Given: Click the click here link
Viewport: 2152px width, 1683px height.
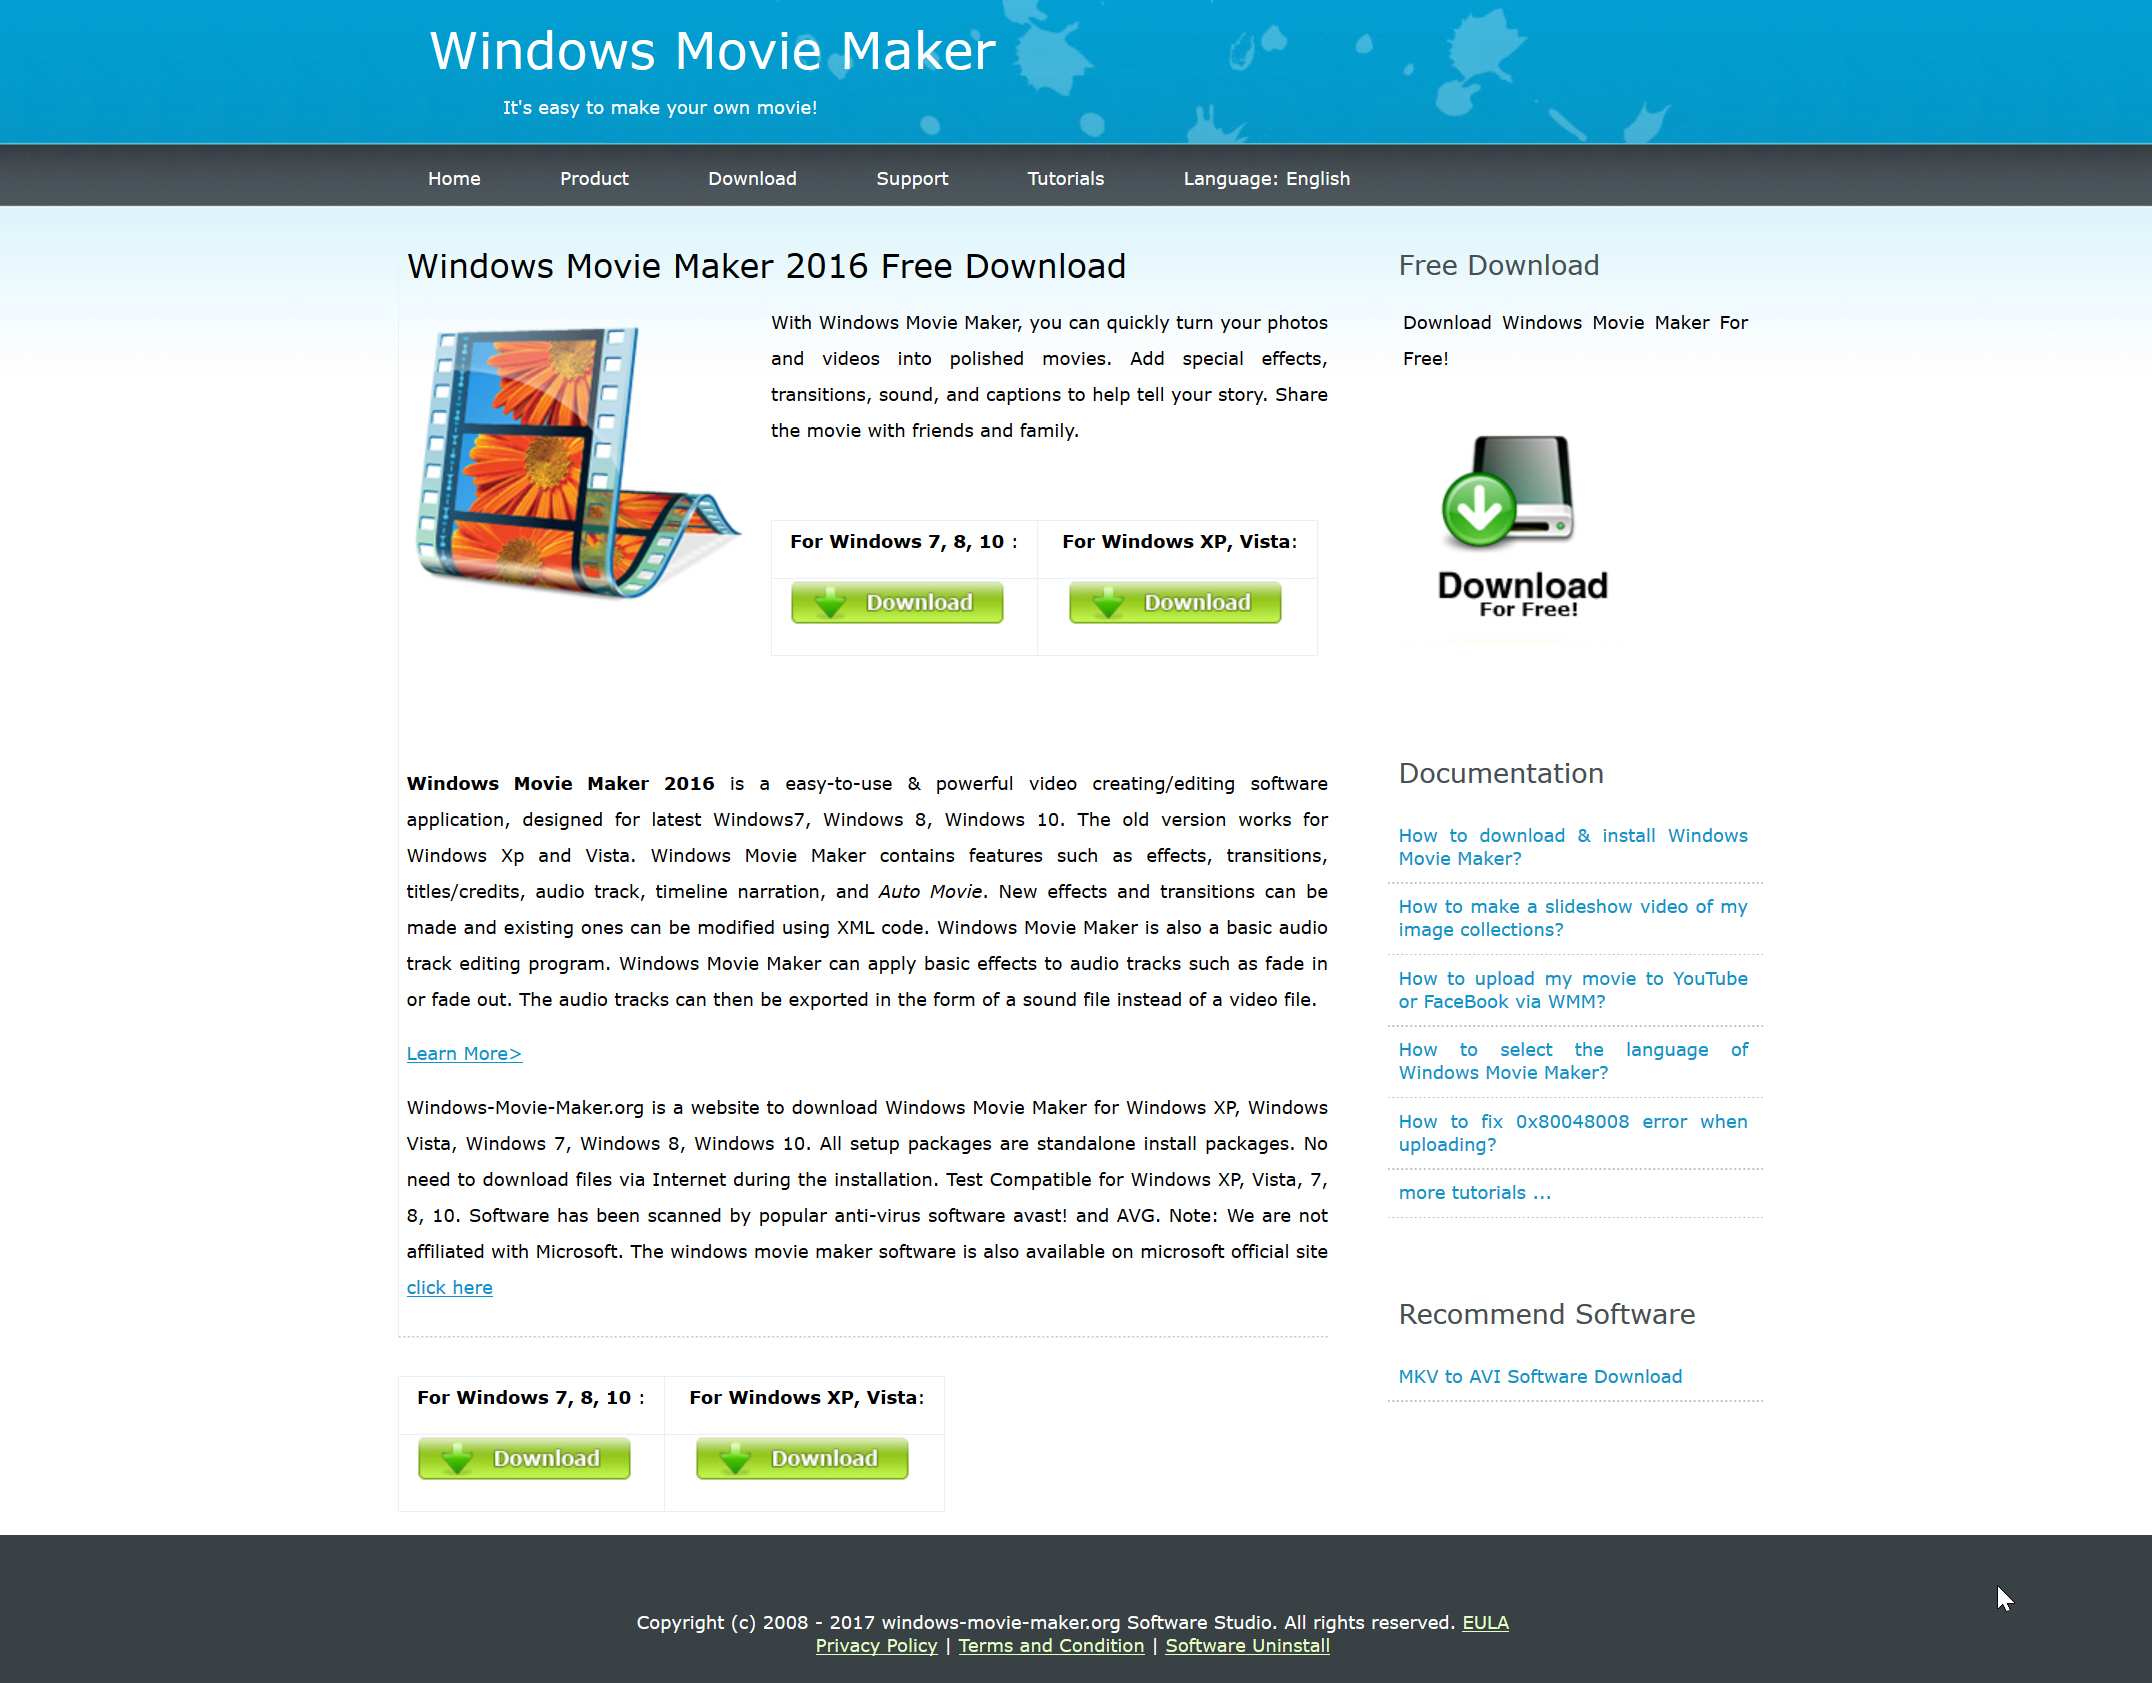Looking at the screenshot, I should 449,1287.
